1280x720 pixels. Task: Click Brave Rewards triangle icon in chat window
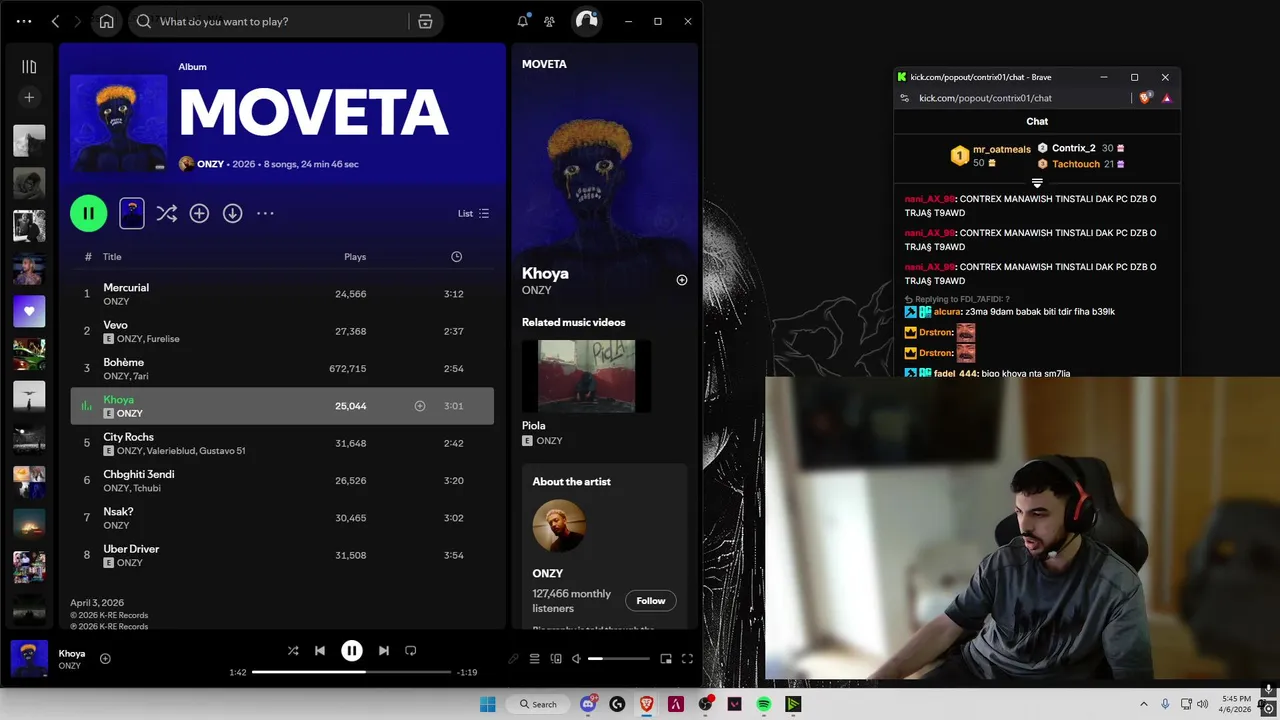tap(1166, 98)
